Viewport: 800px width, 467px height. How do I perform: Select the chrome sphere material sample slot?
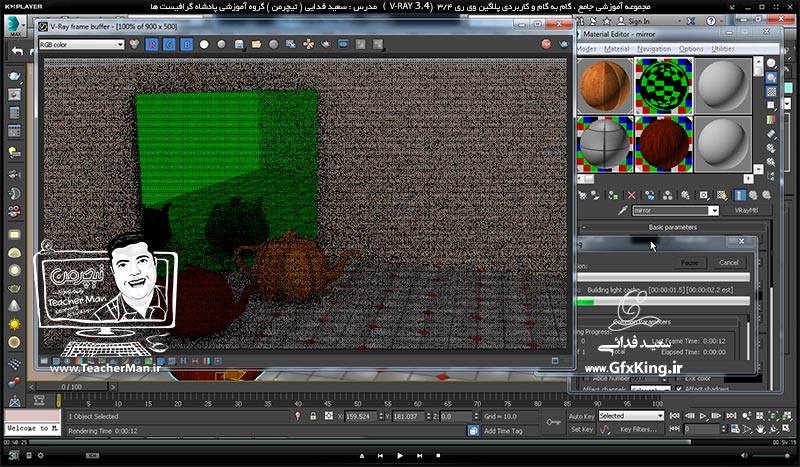pos(606,143)
